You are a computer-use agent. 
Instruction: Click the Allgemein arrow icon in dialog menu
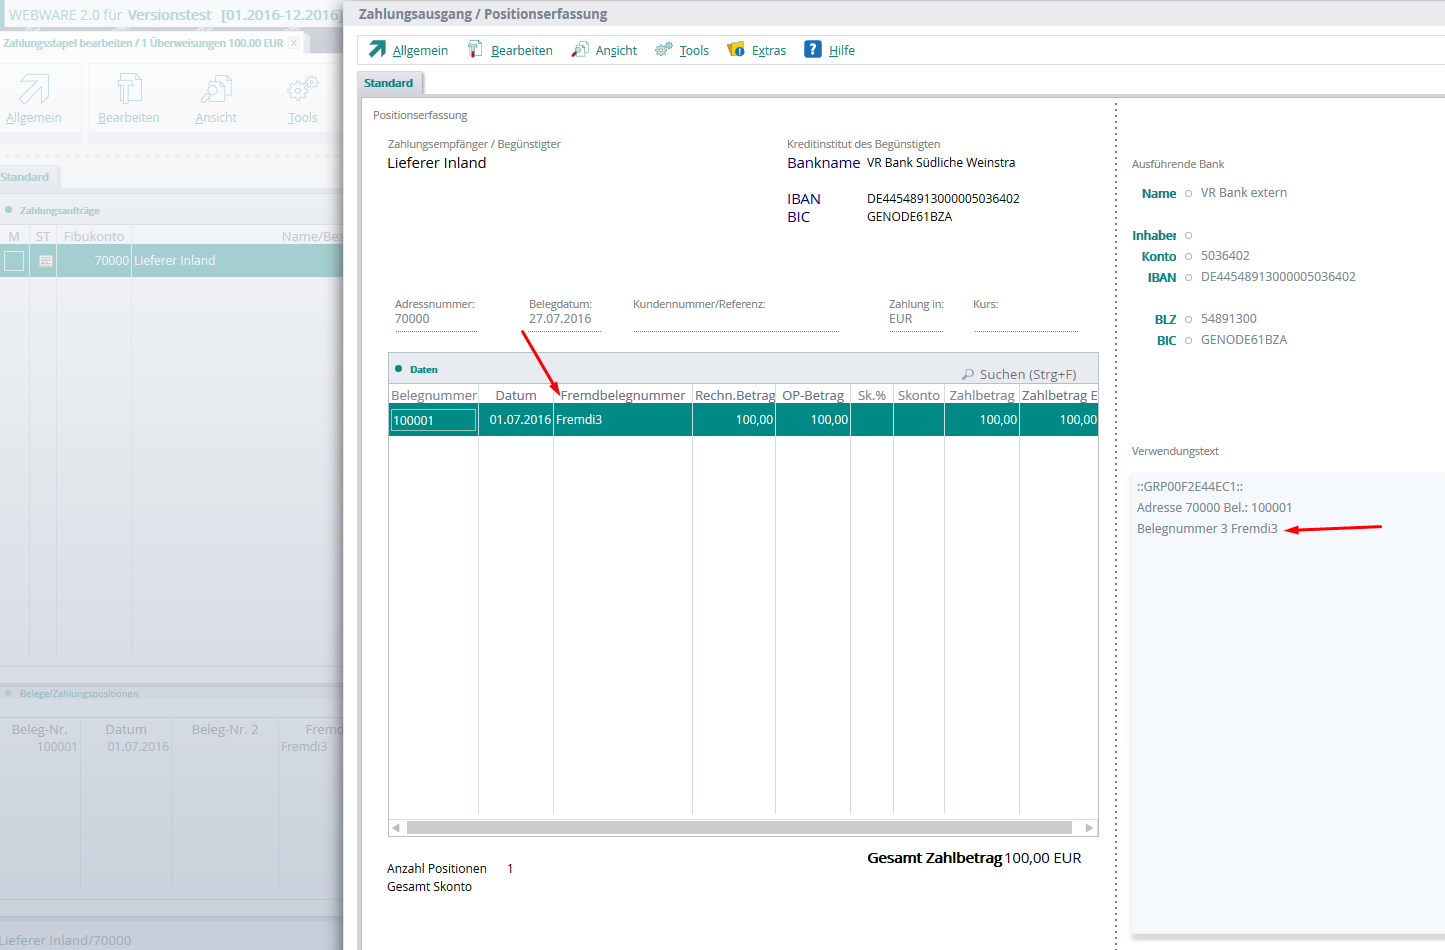pyautogui.click(x=377, y=49)
